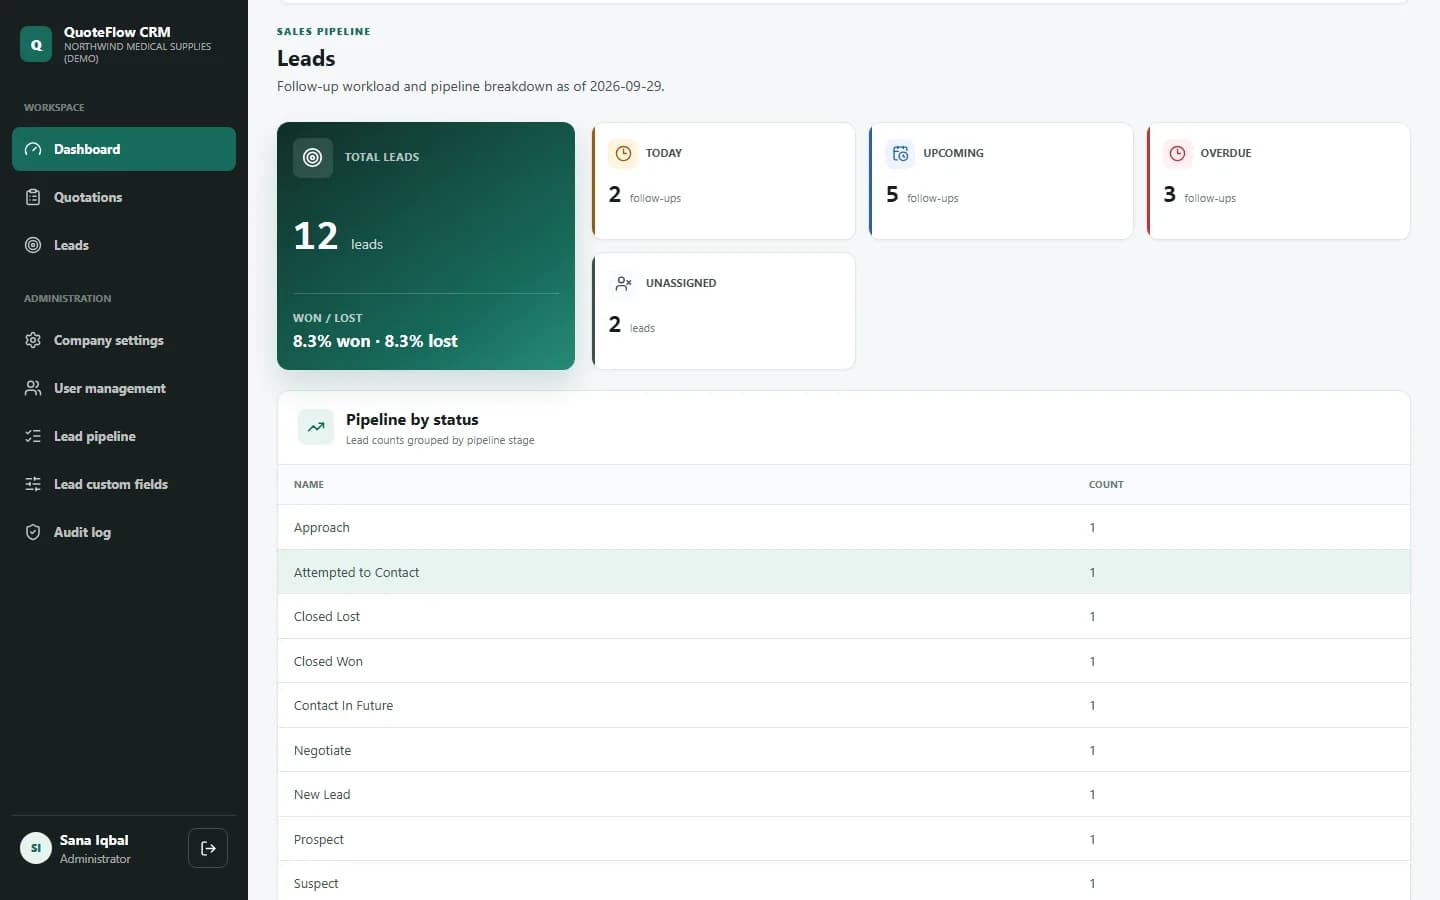
Task: Select the Attempted to Contact row
Action: pyautogui.click(x=844, y=572)
